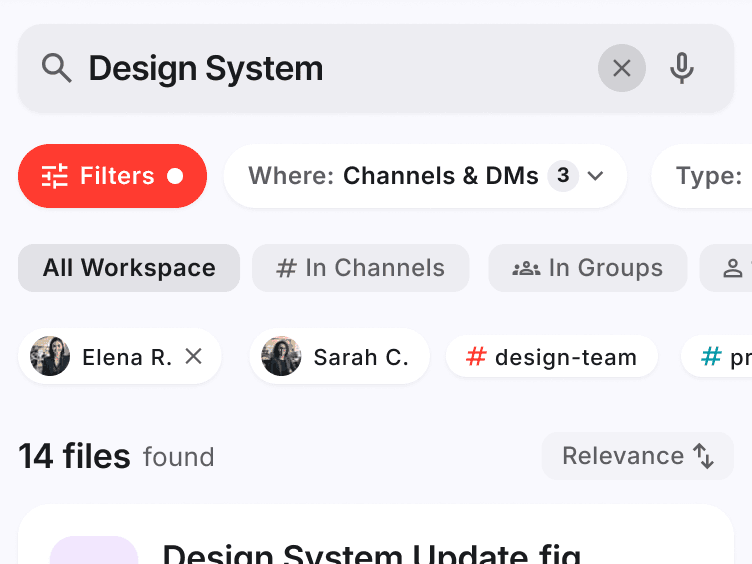Click the white dot indicator on Filters

coord(175,176)
